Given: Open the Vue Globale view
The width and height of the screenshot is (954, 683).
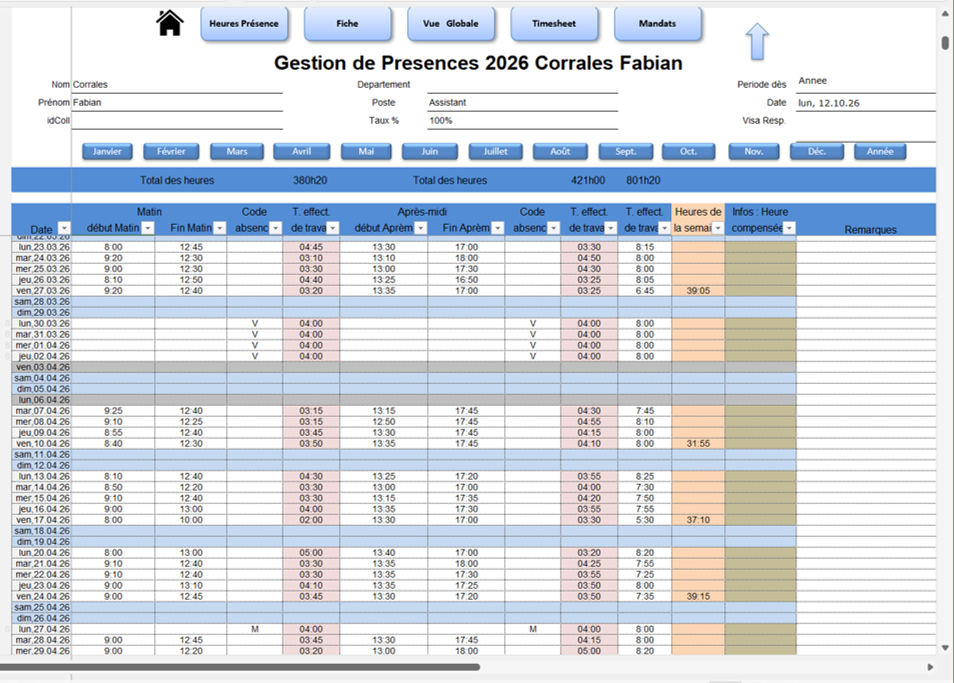Looking at the screenshot, I should tap(451, 24).
